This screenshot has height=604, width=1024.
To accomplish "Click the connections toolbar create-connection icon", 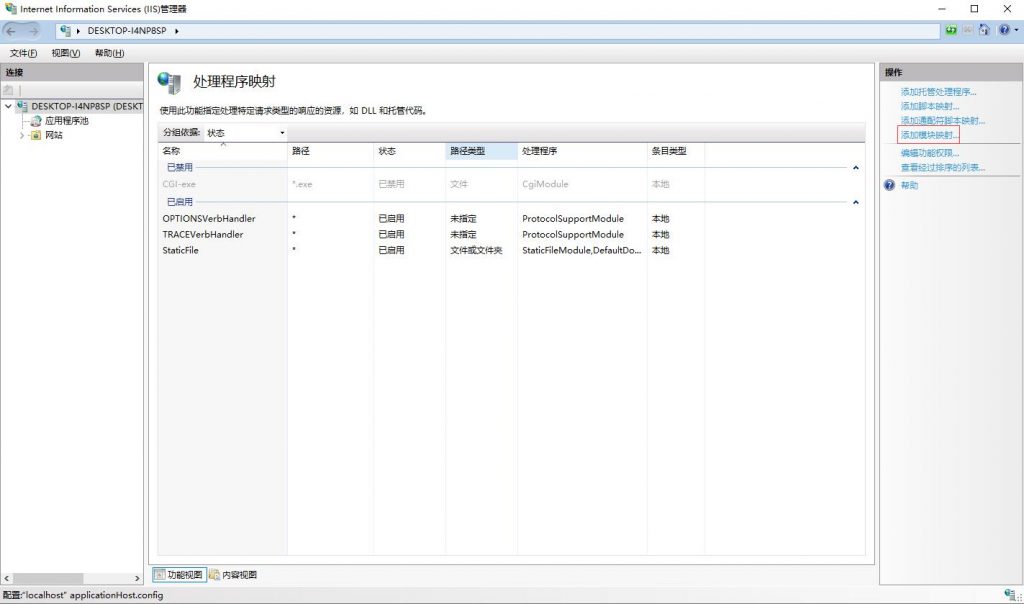I will [8, 89].
